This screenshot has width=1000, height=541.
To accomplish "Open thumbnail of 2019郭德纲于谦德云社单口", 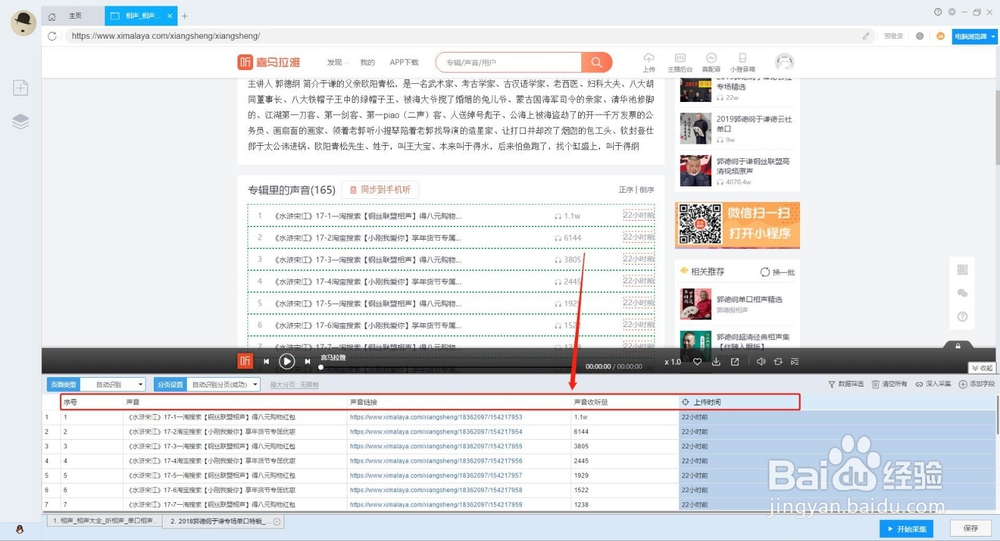I will coord(695,128).
